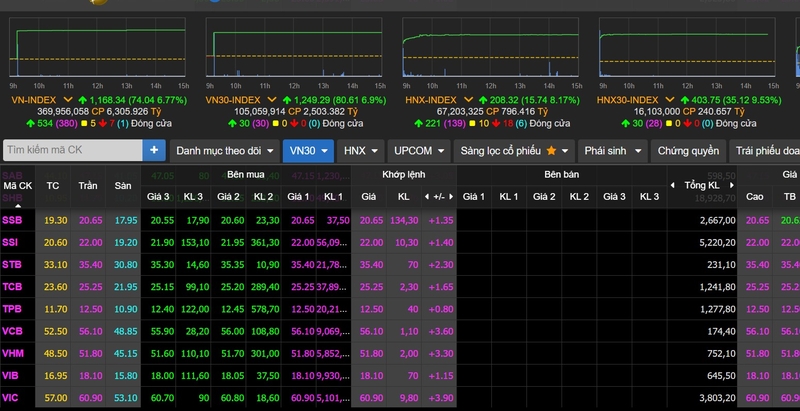800x411 pixels.
Task: Click the 'Sàn' floor column header
Action: point(123,186)
